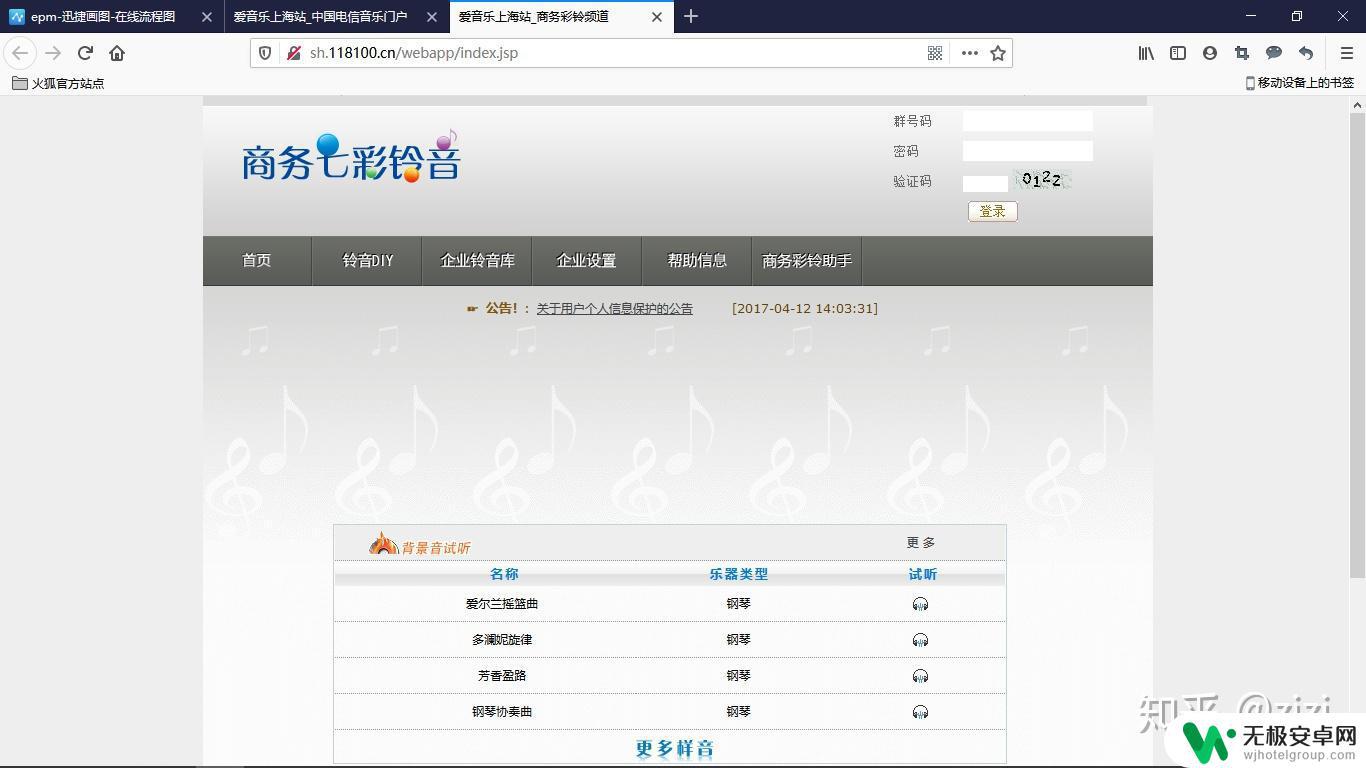Viewport: 1366px width, 768px height.
Task: Click the screenshot crop tool icon
Action: coord(1242,53)
